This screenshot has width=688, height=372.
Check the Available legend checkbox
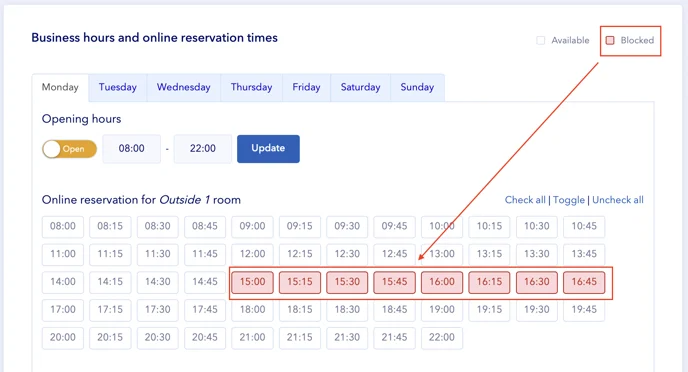point(541,40)
